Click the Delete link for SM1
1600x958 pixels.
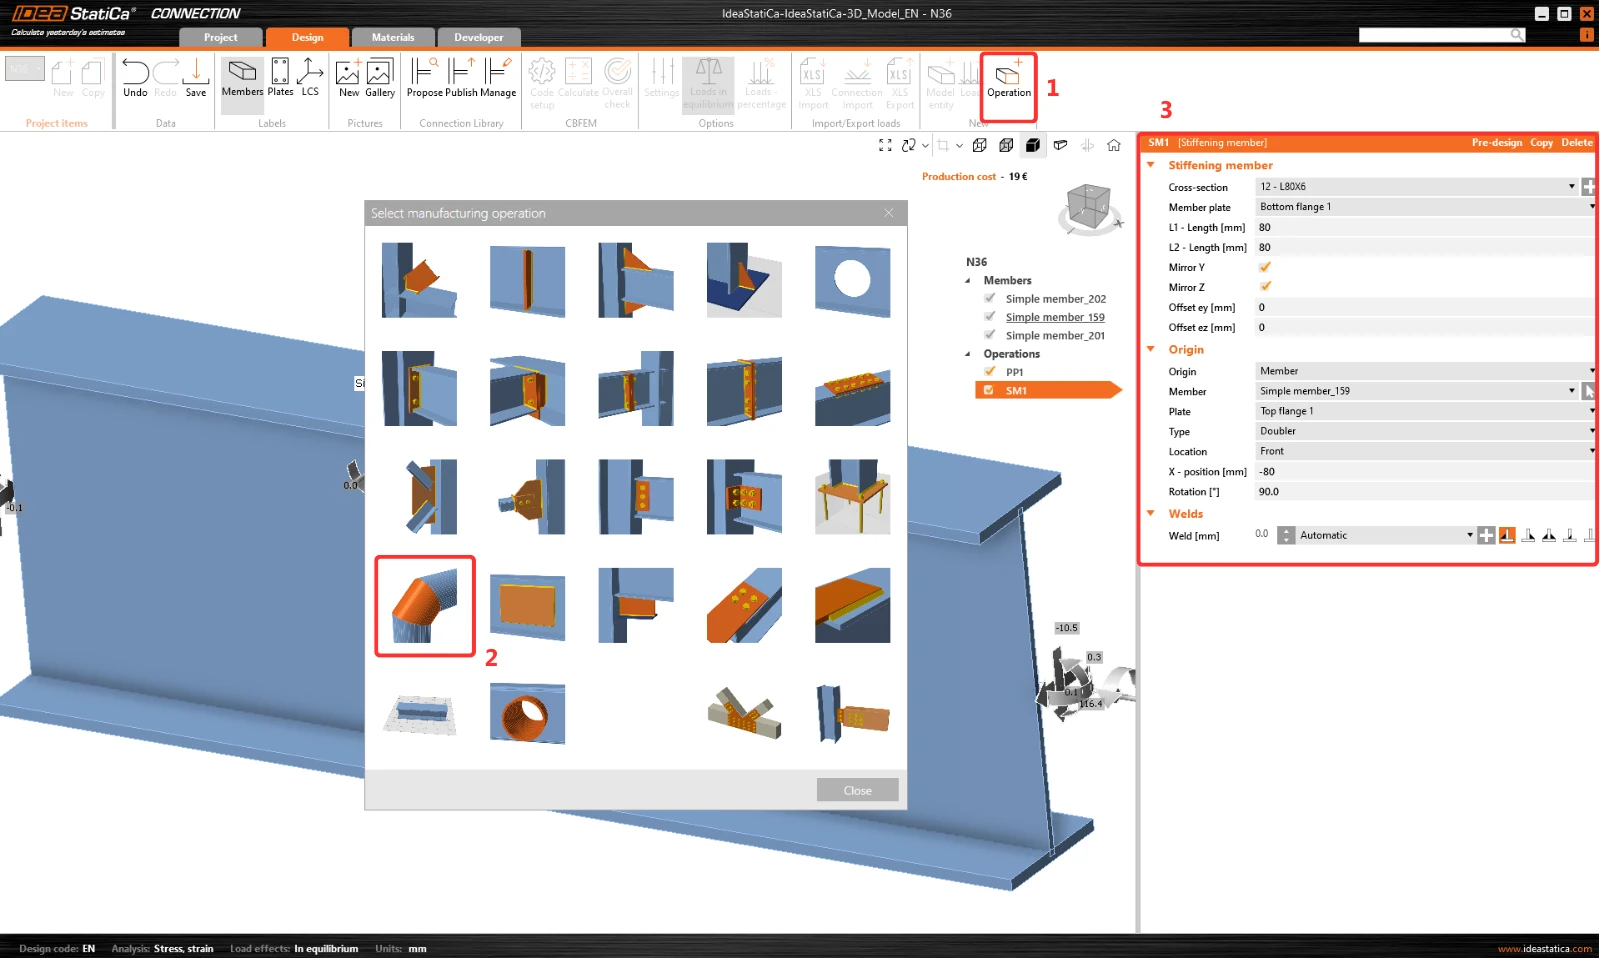coord(1577,143)
